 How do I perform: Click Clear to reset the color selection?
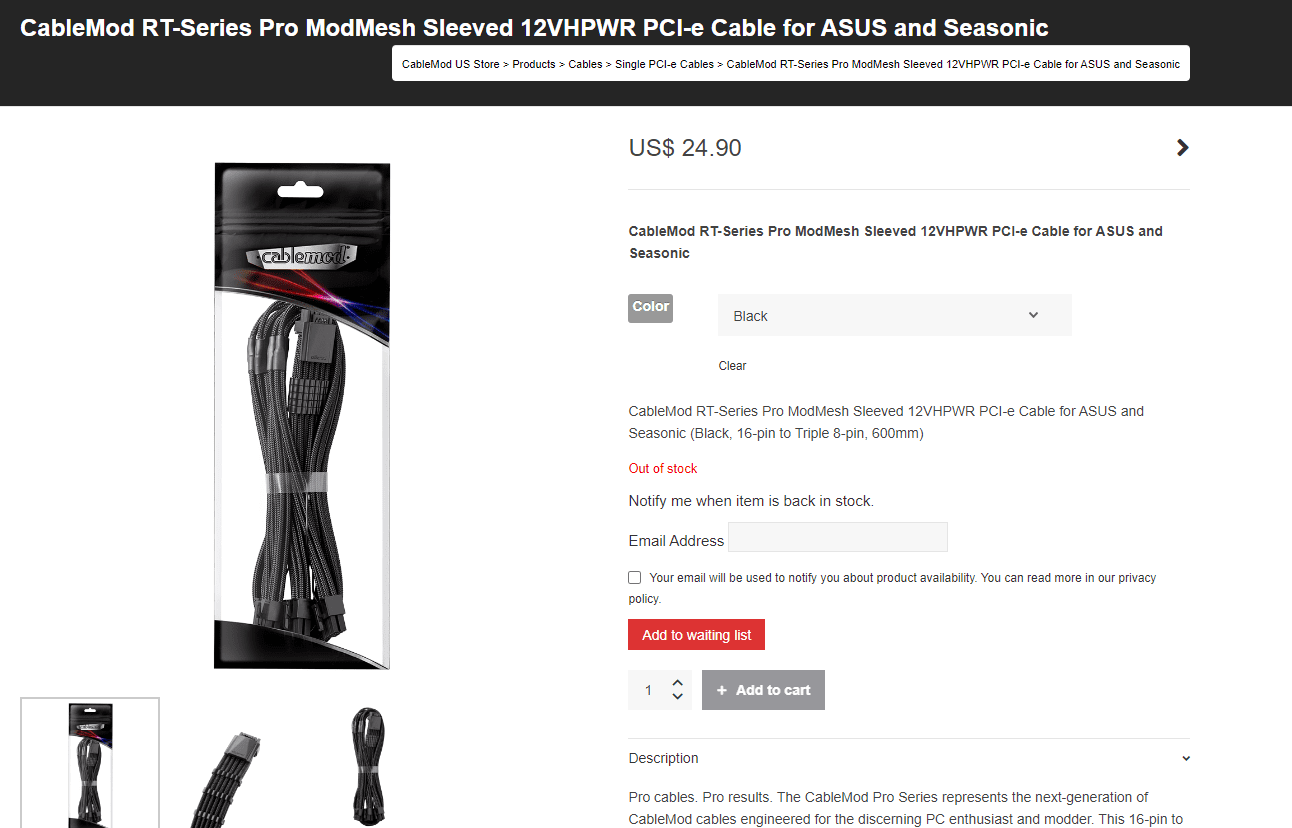(x=732, y=366)
